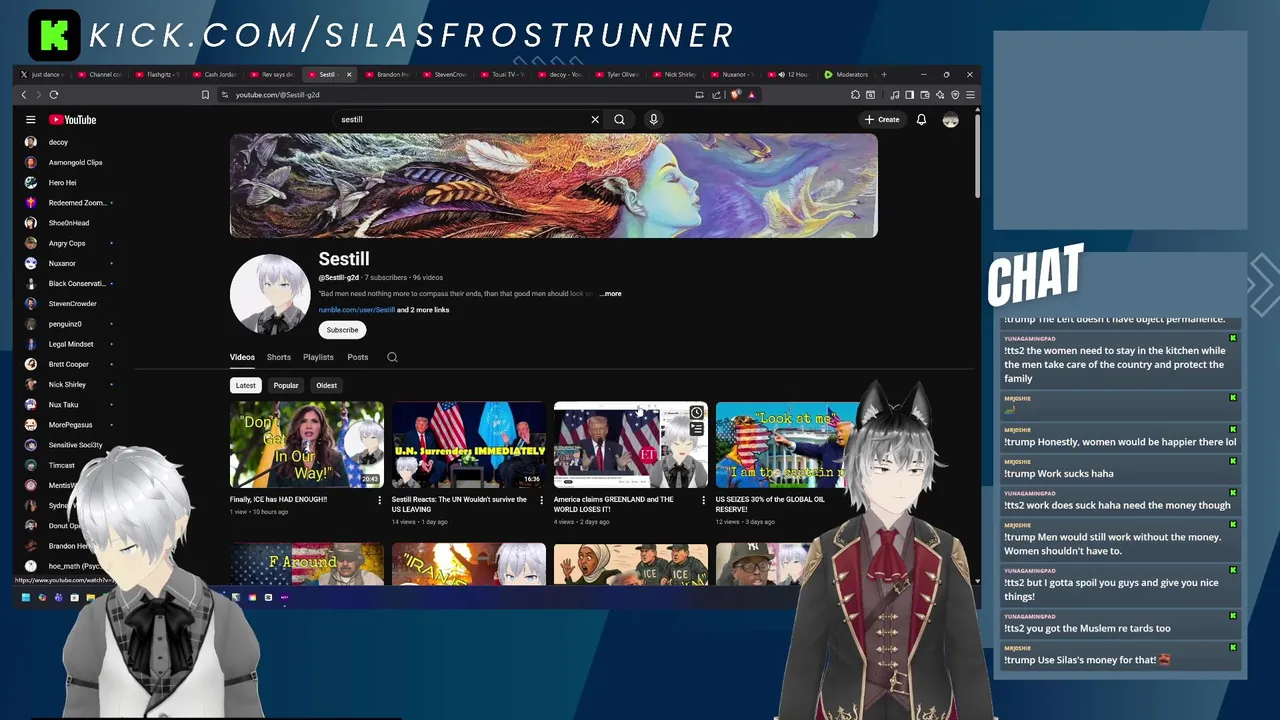Screen dimensions: 1280x720
Task: Reload the page with the browser refresh icon
Action: click(54, 95)
